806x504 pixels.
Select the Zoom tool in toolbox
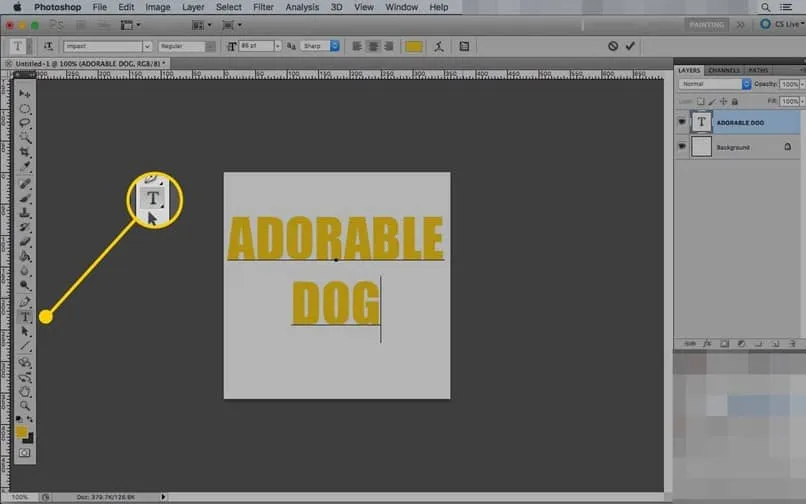pos(26,405)
